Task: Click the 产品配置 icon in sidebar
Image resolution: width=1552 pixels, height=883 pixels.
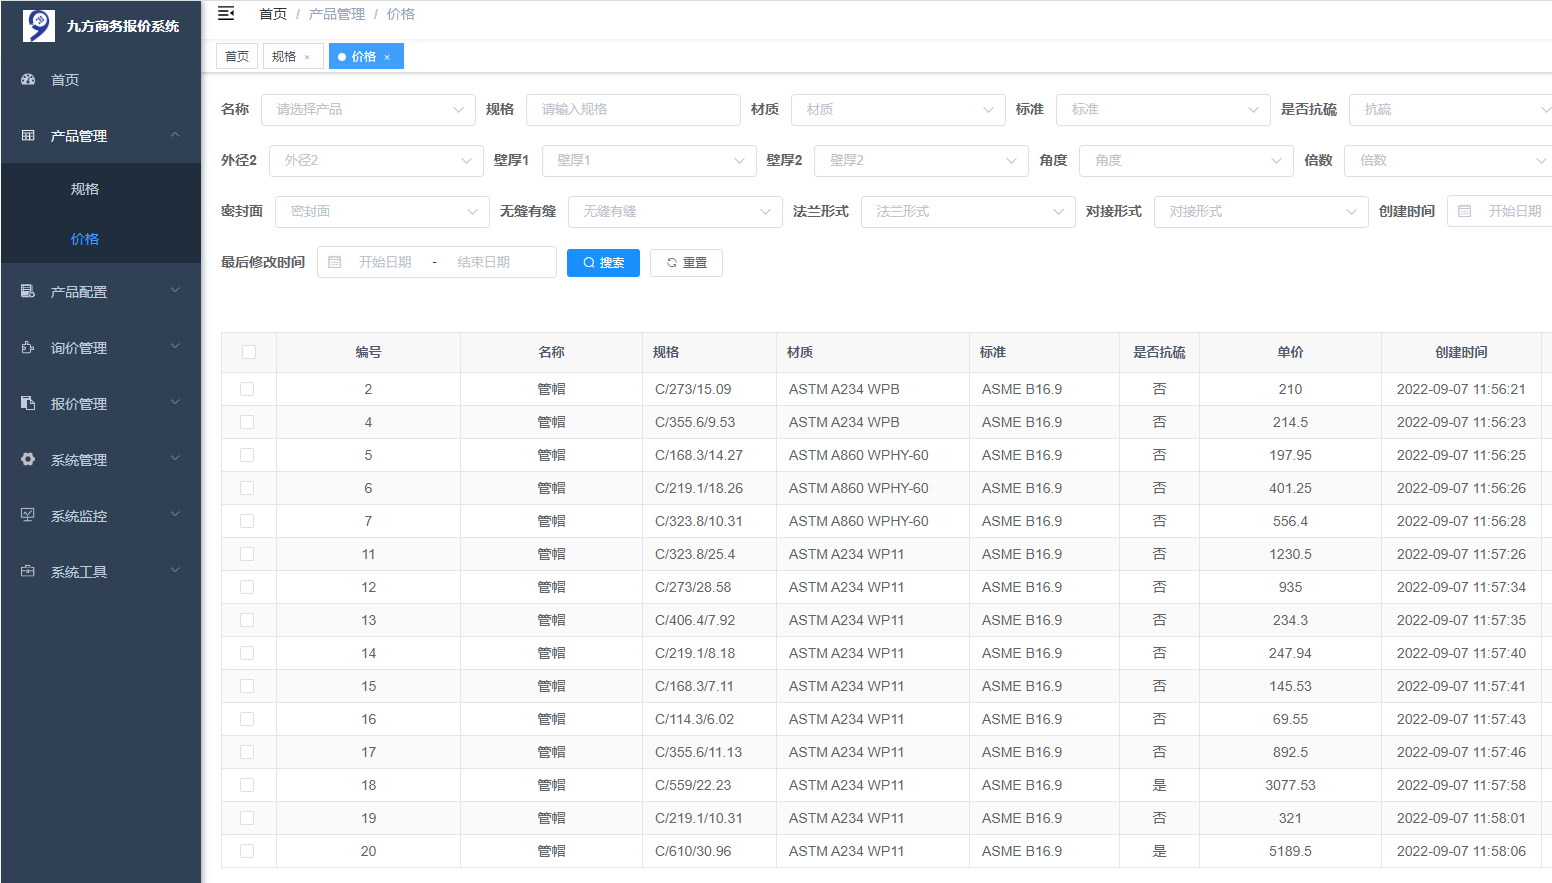Action: coord(28,291)
